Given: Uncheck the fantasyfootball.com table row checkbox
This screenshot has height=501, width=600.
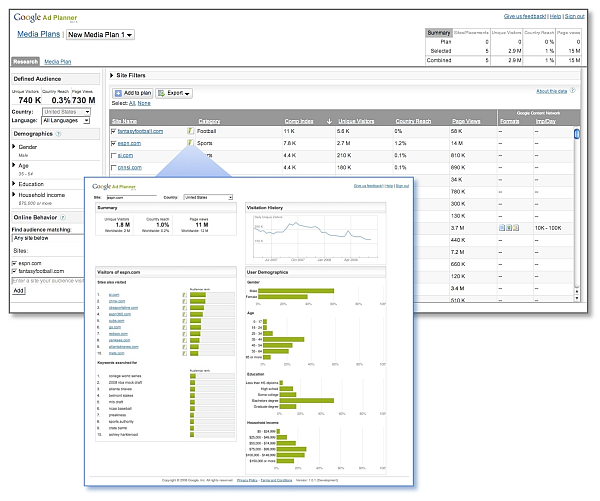Looking at the screenshot, I should click(x=113, y=131).
